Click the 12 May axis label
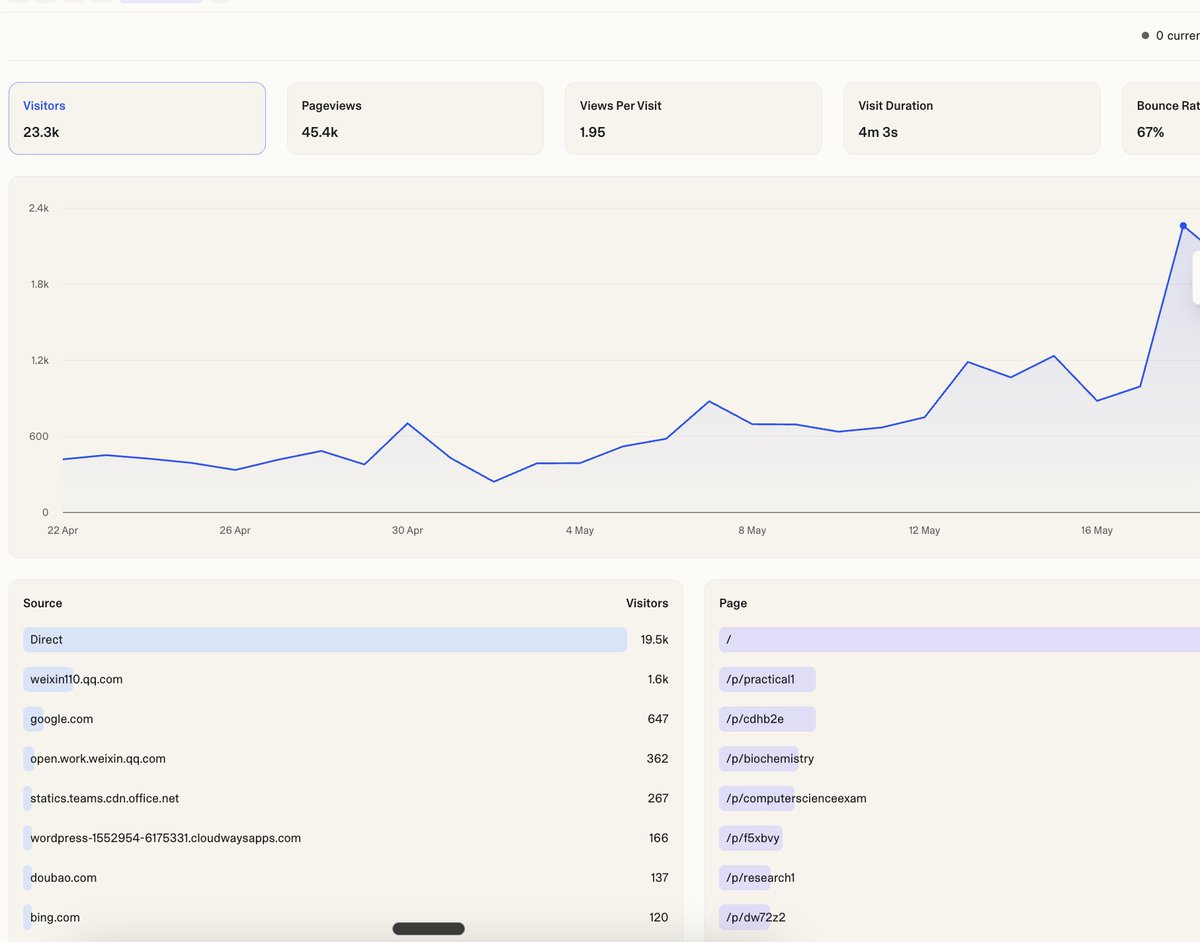1200x942 pixels. point(924,530)
